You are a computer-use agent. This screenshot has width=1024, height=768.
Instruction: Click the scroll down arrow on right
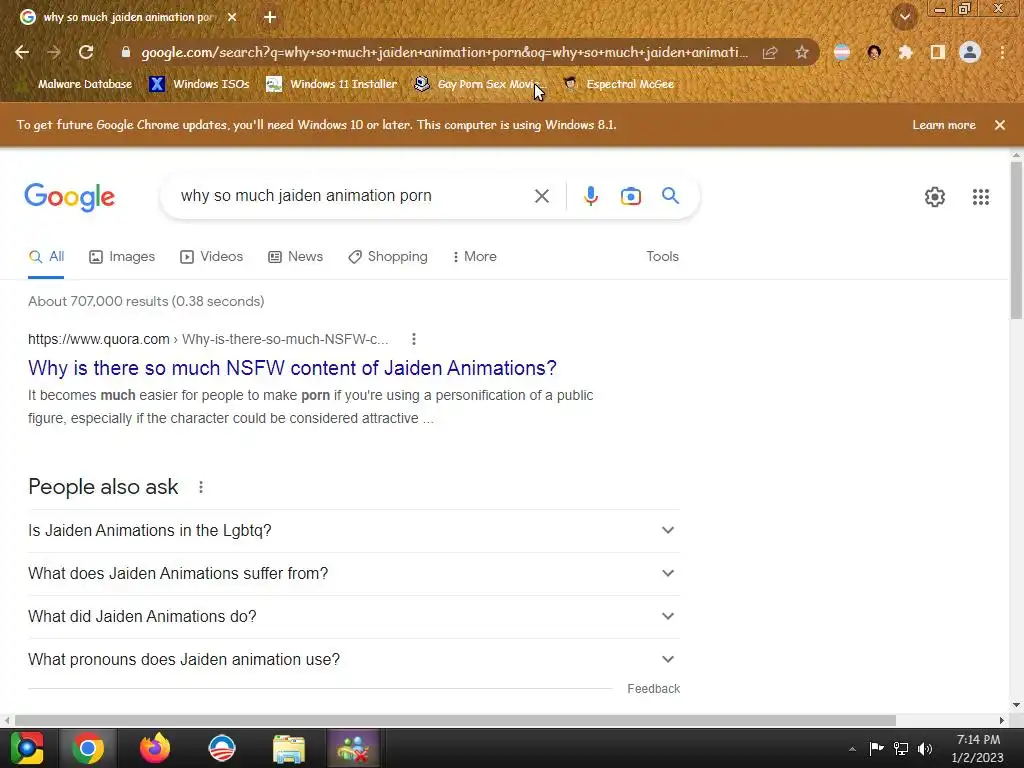pyautogui.click(x=1016, y=705)
